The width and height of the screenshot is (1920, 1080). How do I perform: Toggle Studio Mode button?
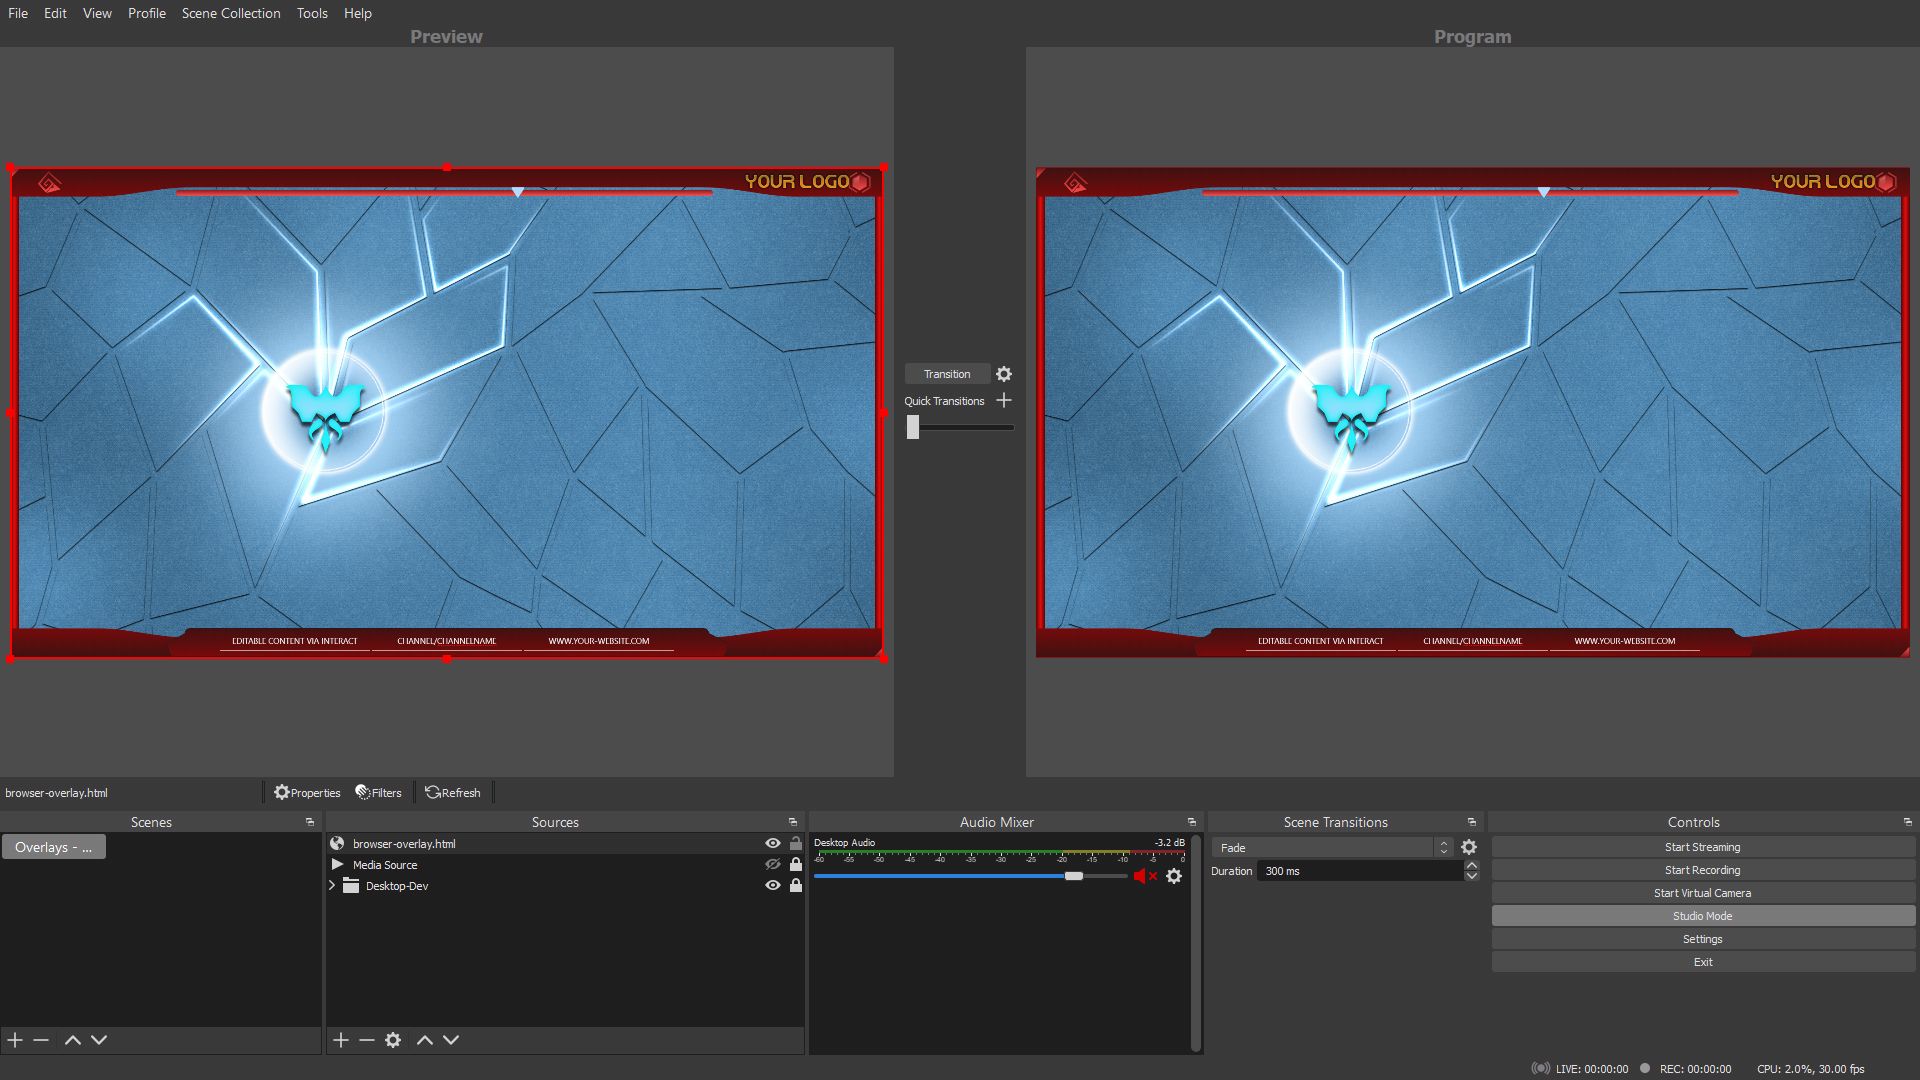(1702, 916)
